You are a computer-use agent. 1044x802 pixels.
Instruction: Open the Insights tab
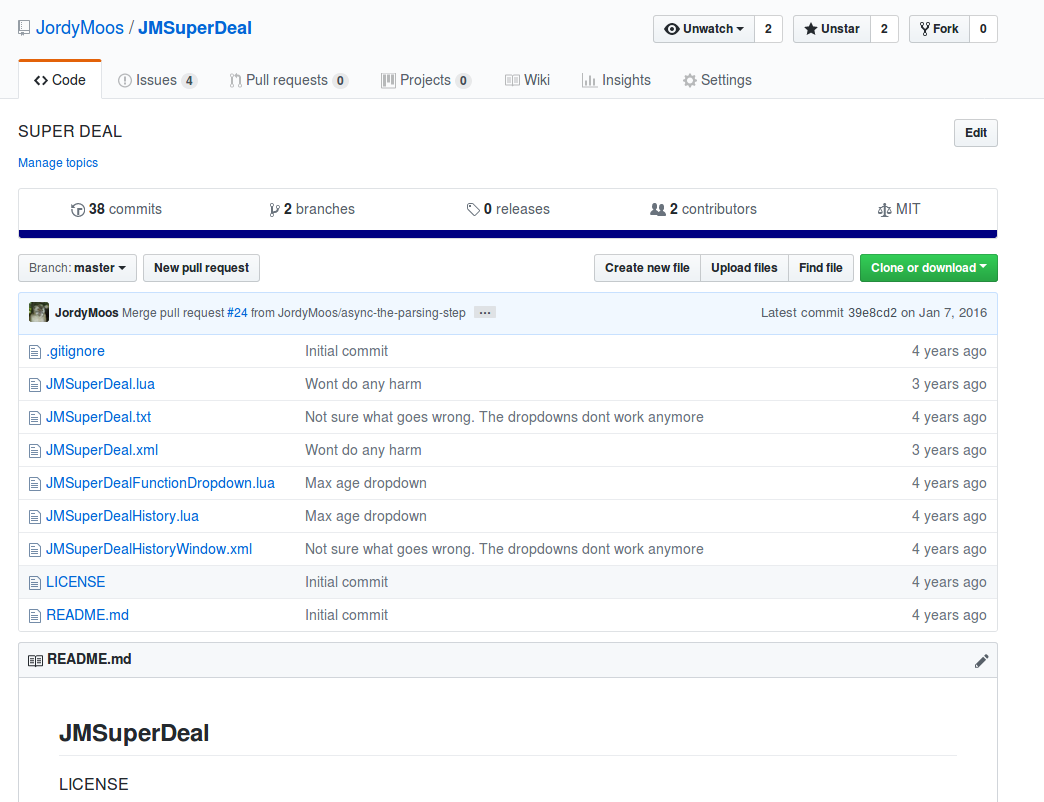click(616, 80)
